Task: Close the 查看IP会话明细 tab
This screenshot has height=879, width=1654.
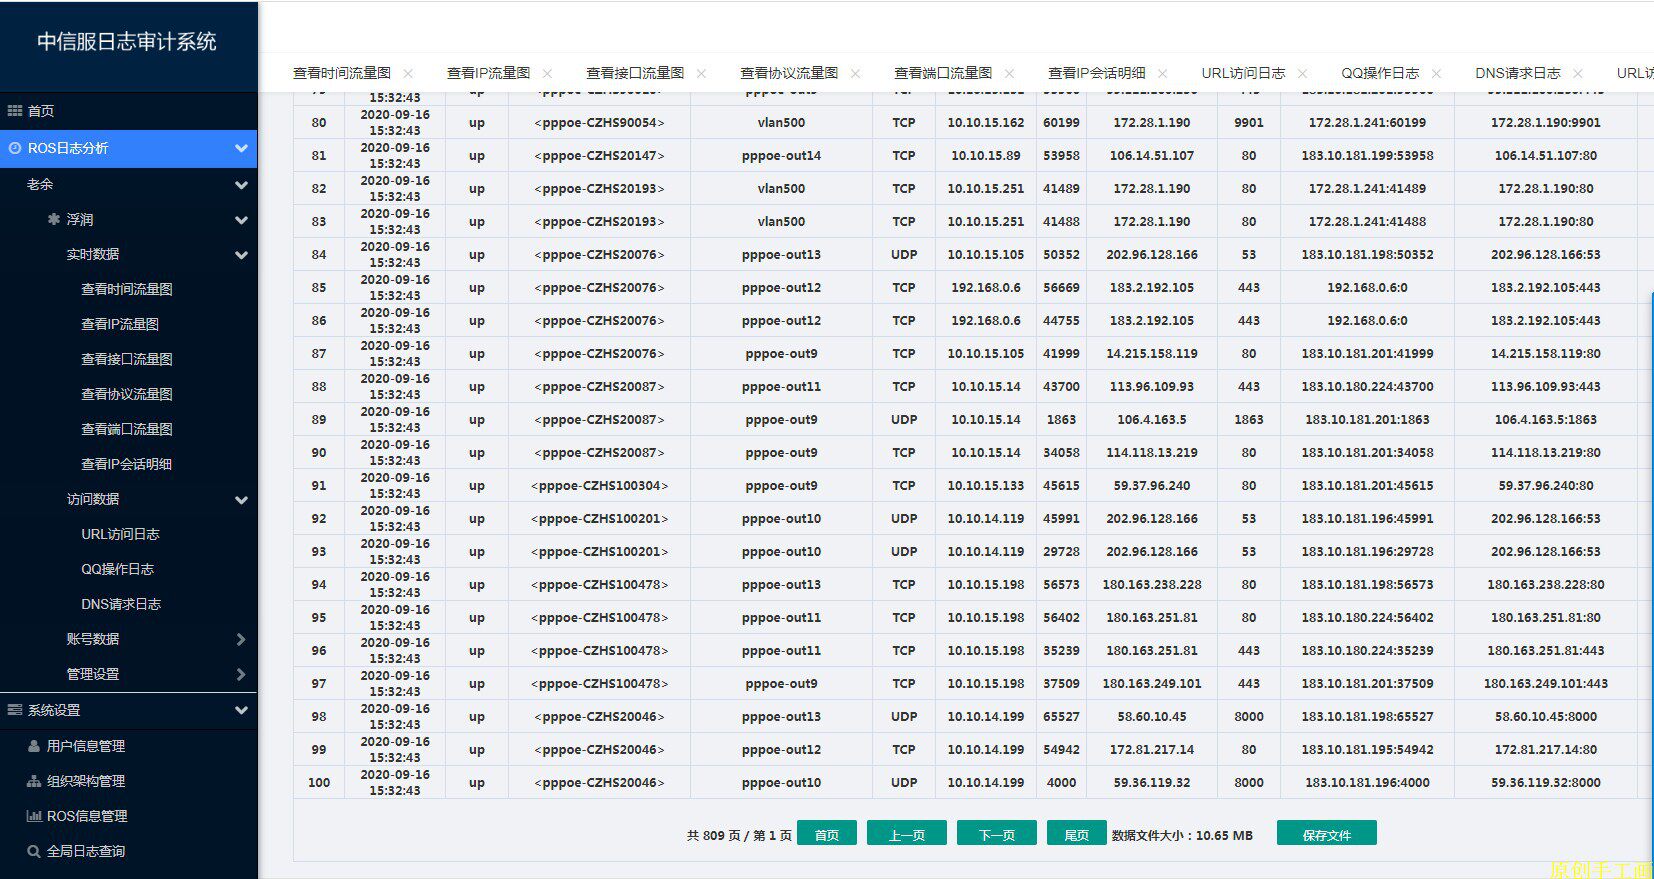Action: coord(1162,73)
